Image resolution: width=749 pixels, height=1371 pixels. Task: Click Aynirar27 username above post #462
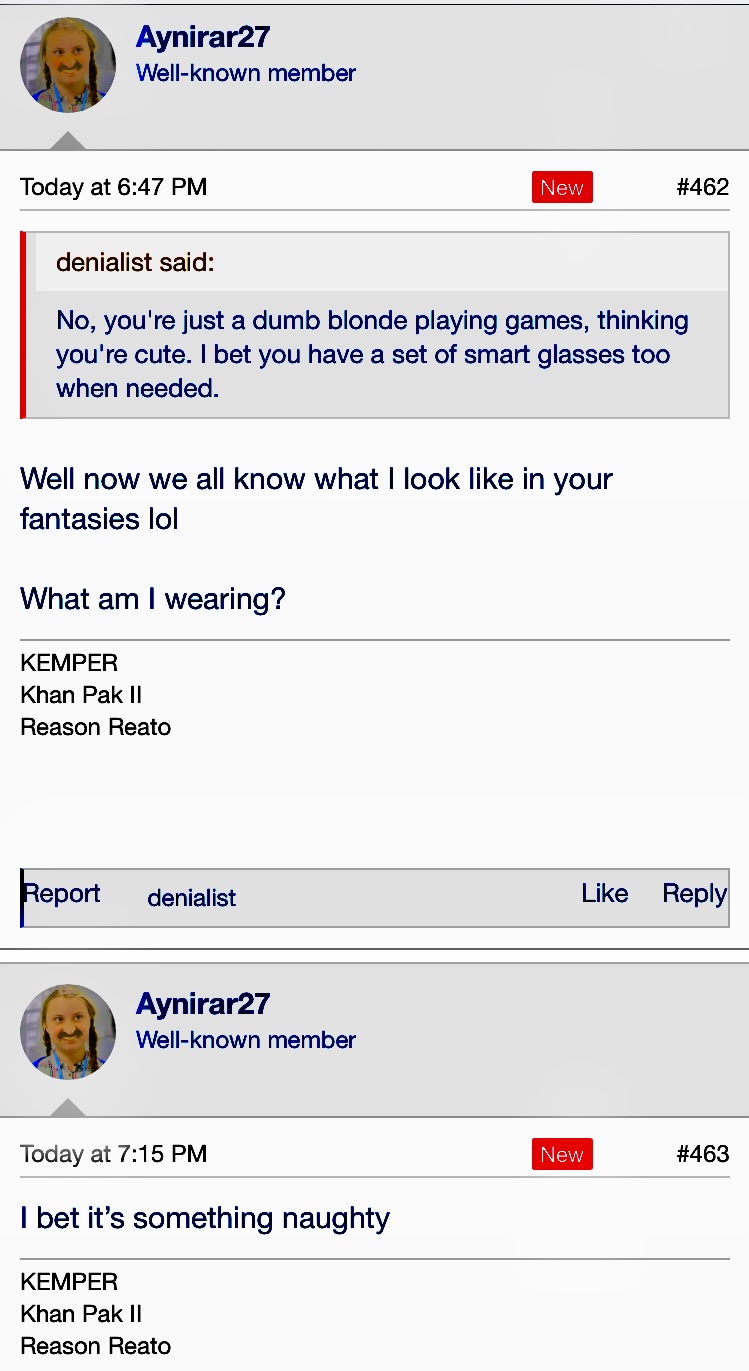203,37
